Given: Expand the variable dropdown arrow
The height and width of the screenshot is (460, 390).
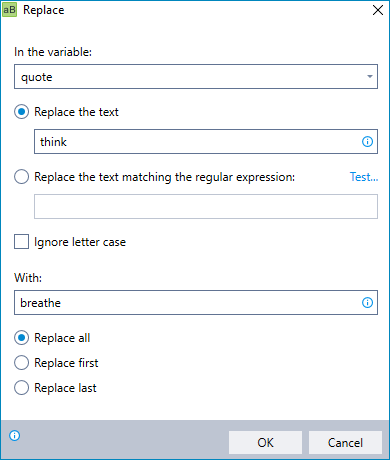Looking at the screenshot, I should 369,77.
